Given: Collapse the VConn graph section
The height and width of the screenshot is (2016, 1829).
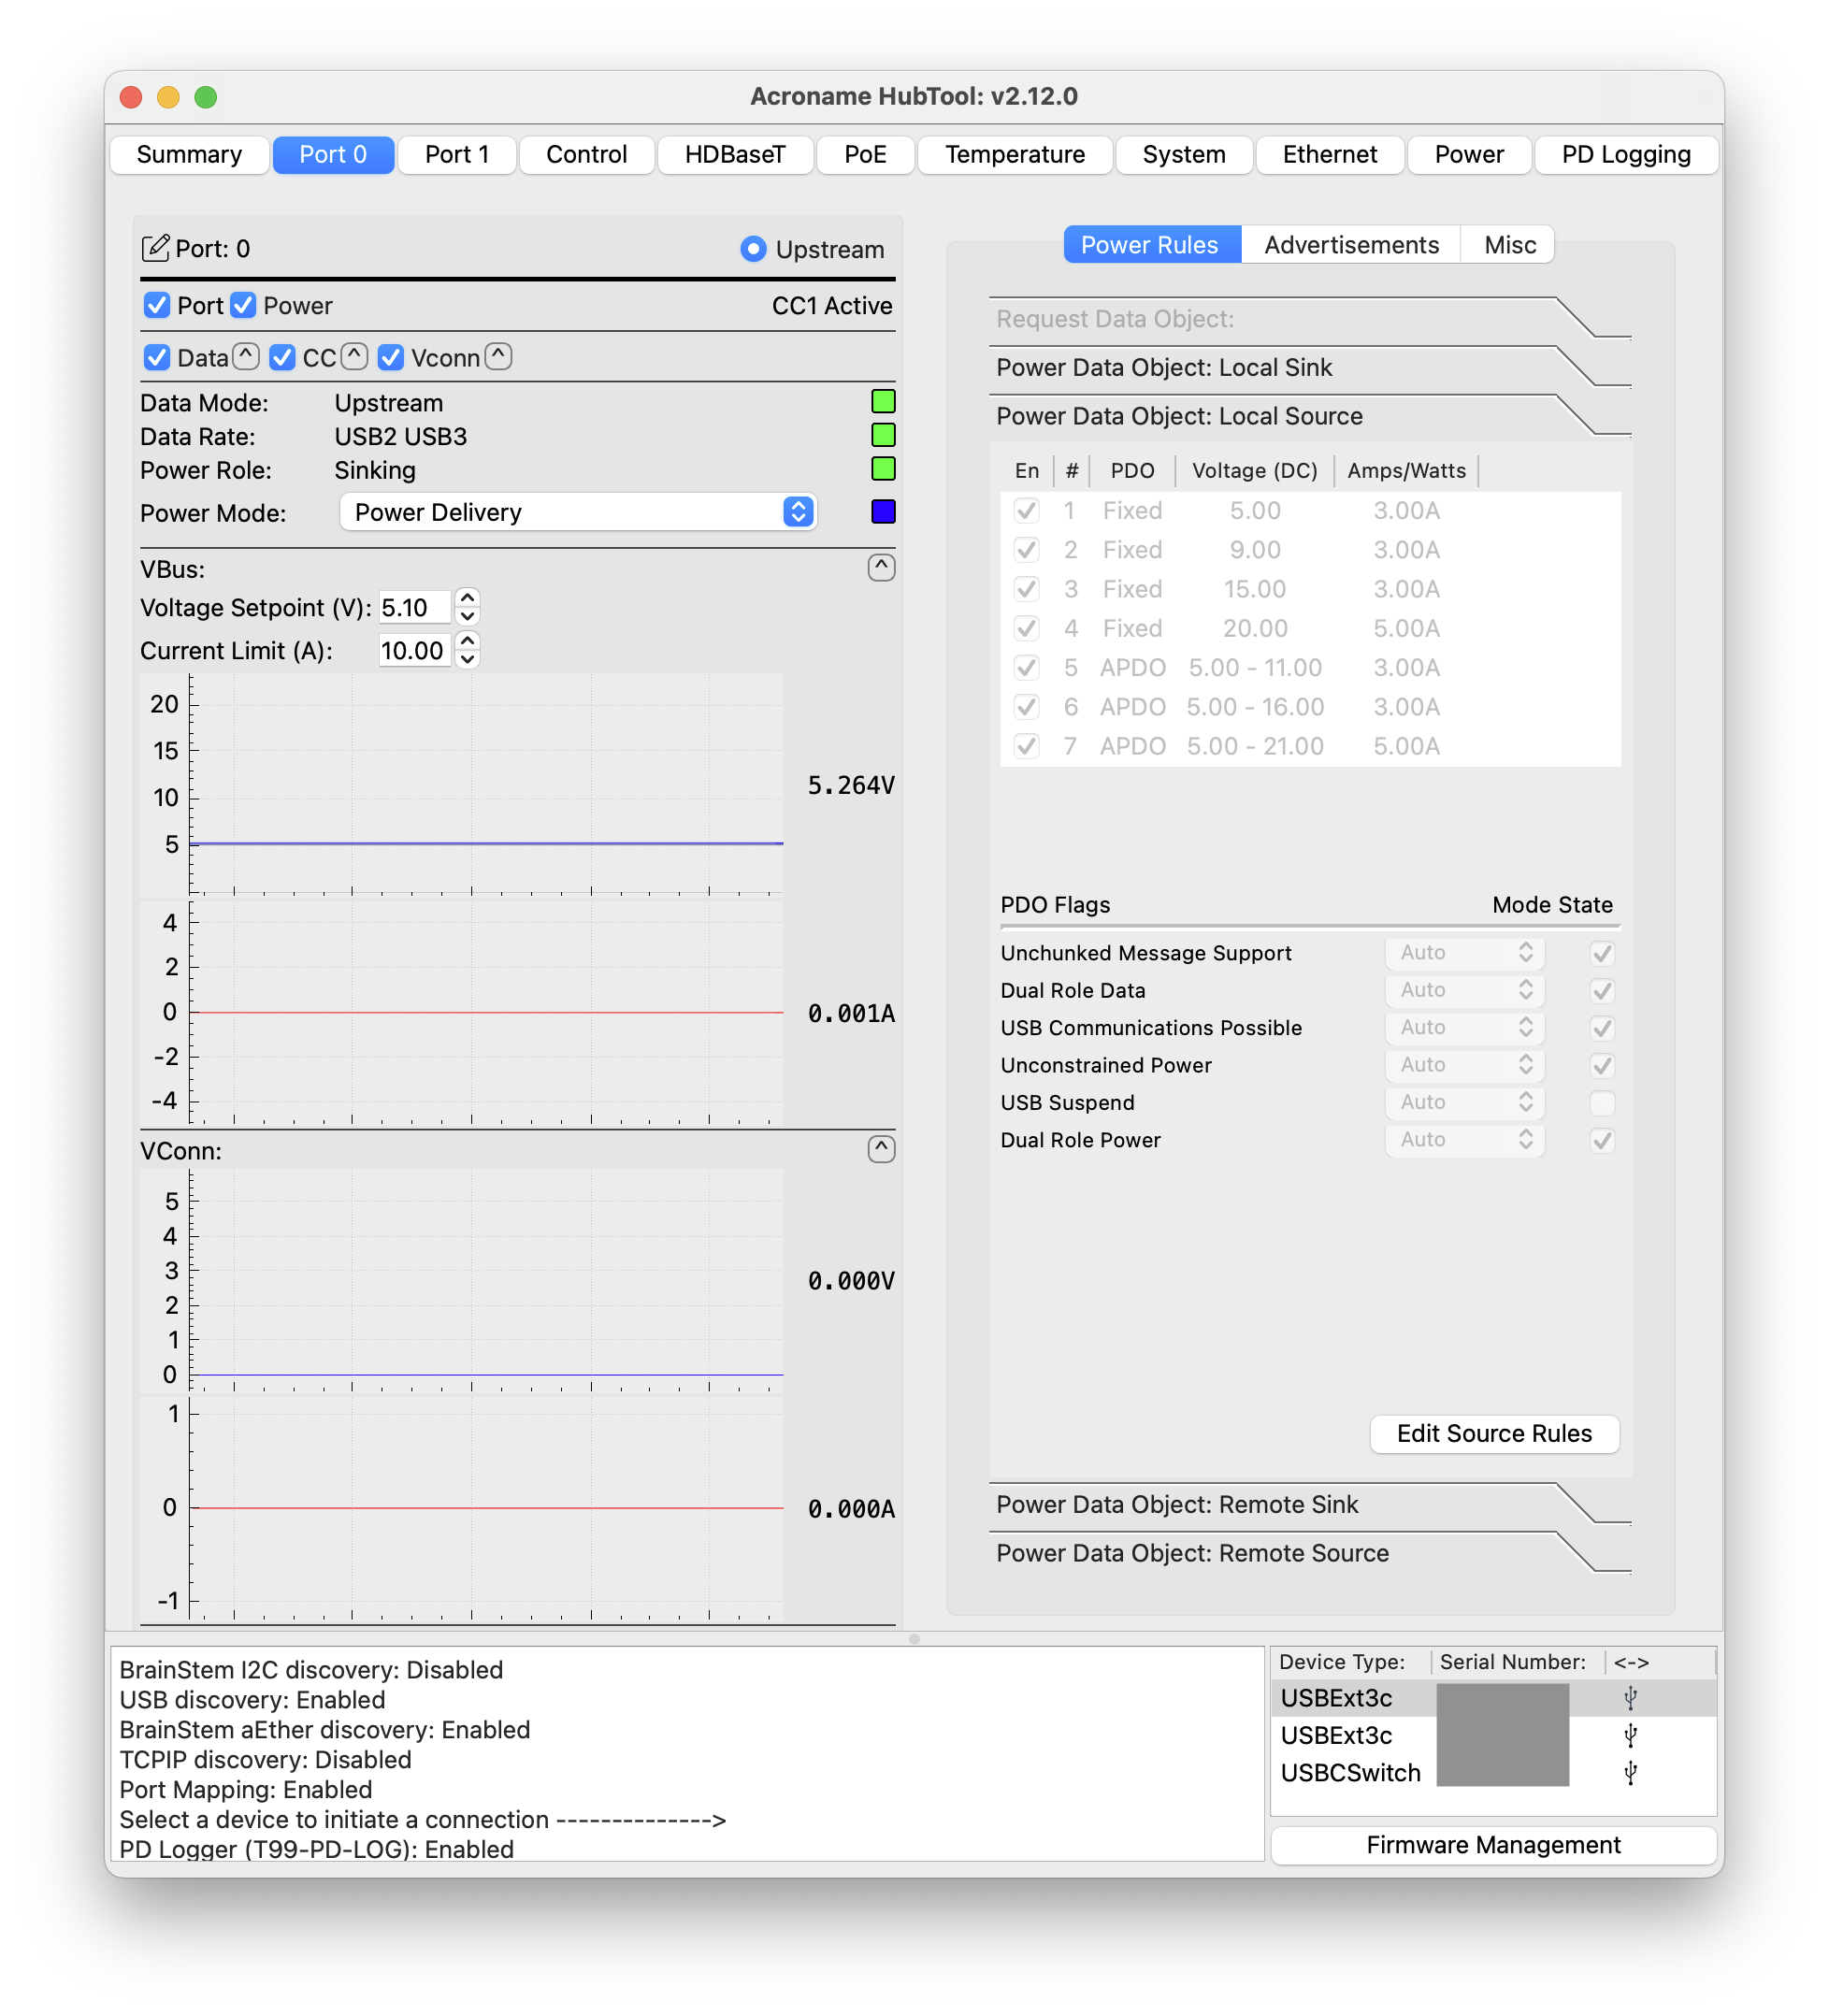Looking at the screenshot, I should (x=881, y=1149).
